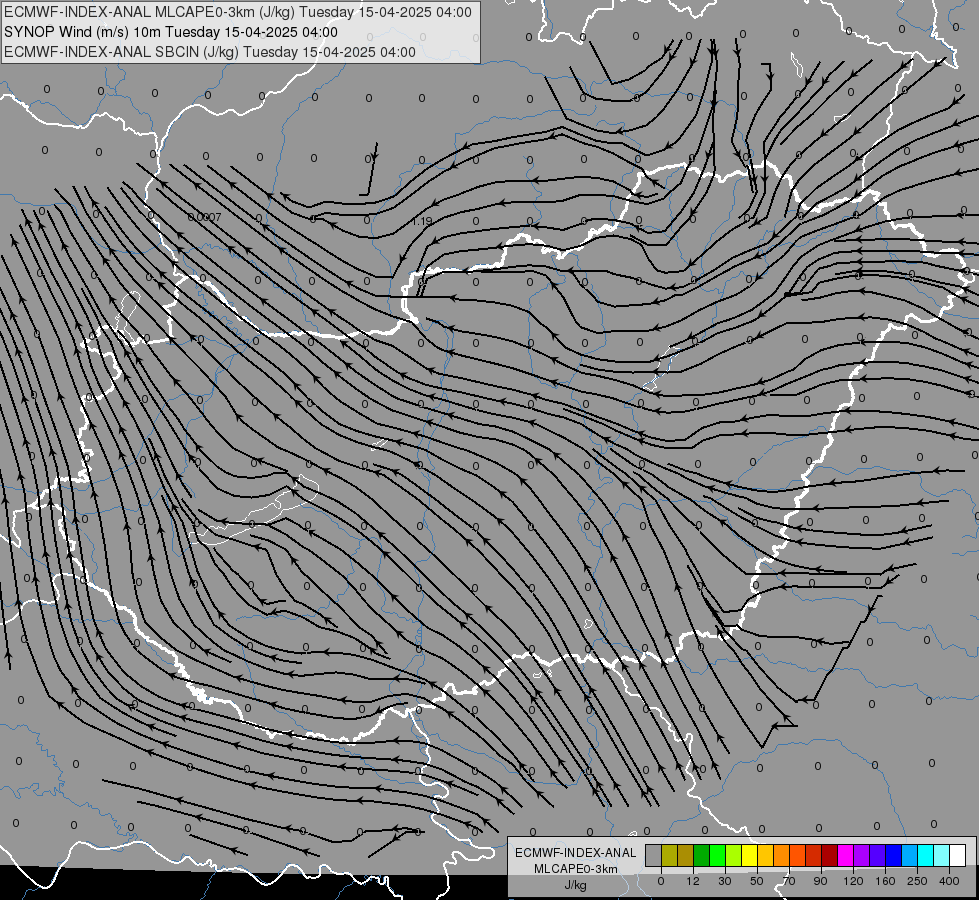
Task: Click the legend title 'ECMWF-INDEX-ANAL'
Action: point(576,853)
